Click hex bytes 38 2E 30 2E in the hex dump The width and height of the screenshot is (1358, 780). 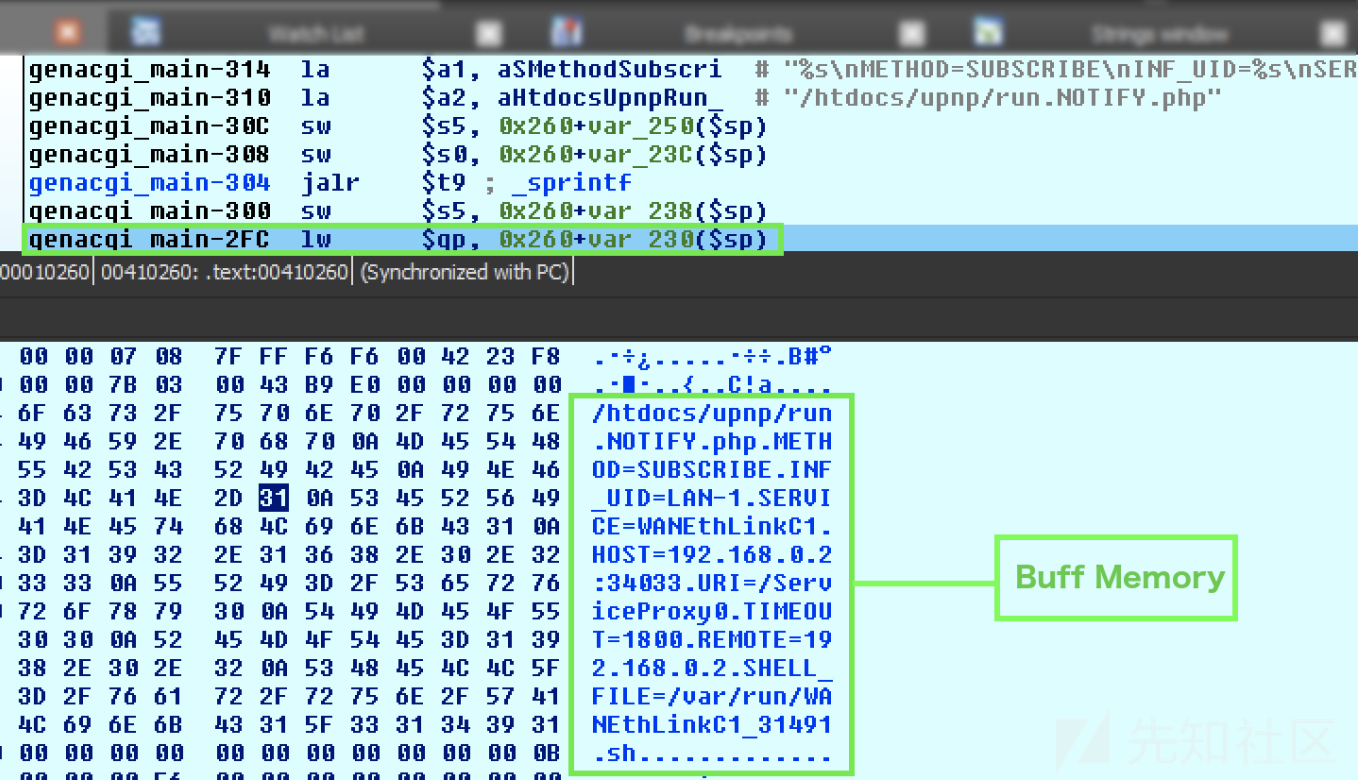(x=100, y=667)
